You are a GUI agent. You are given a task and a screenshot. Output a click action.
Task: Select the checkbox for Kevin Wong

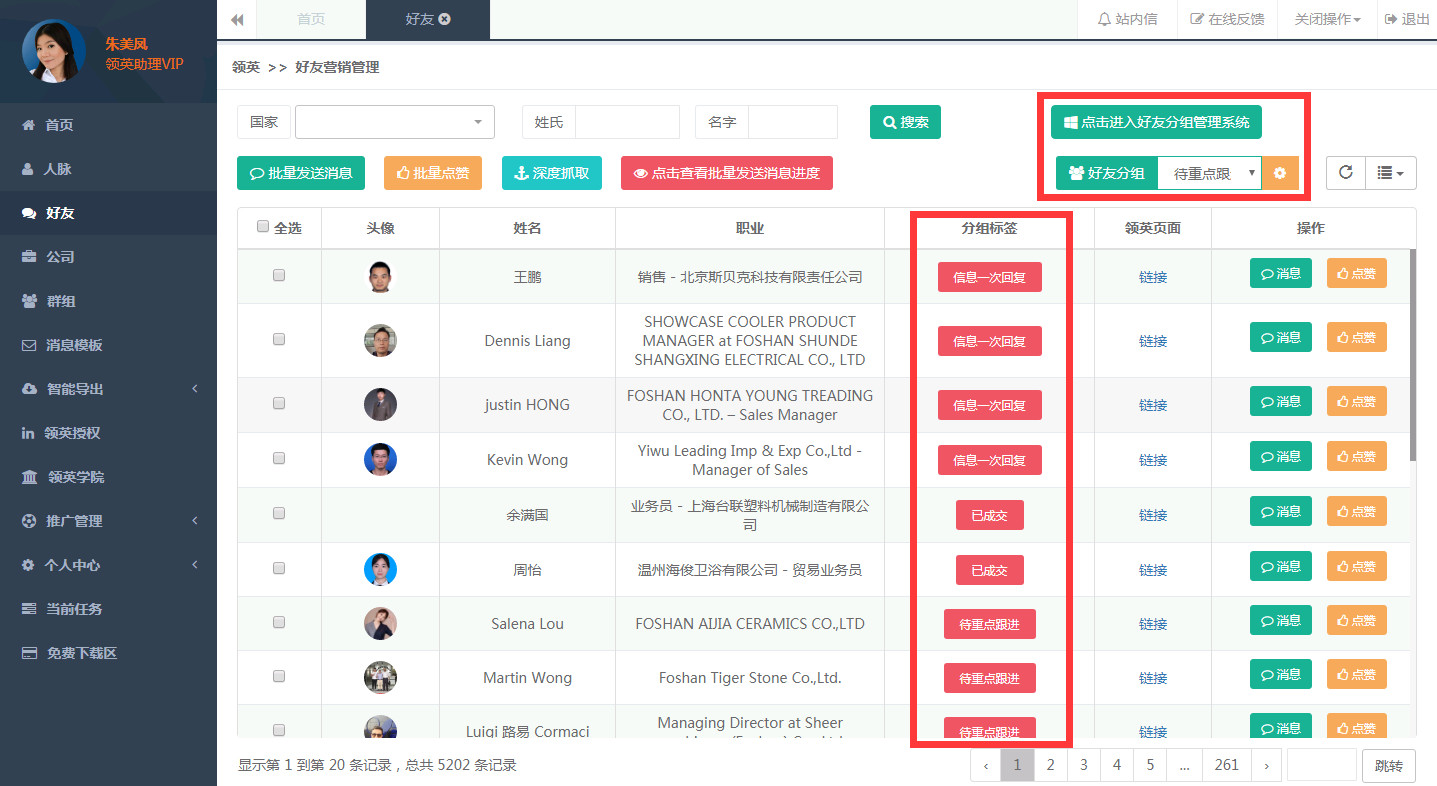[279, 458]
